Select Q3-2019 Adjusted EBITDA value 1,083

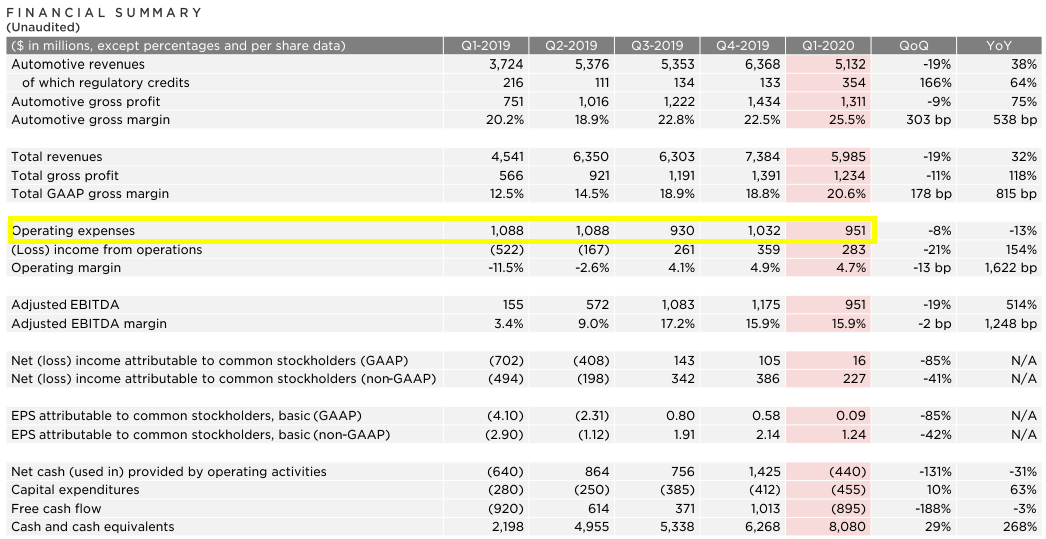click(678, 305)
